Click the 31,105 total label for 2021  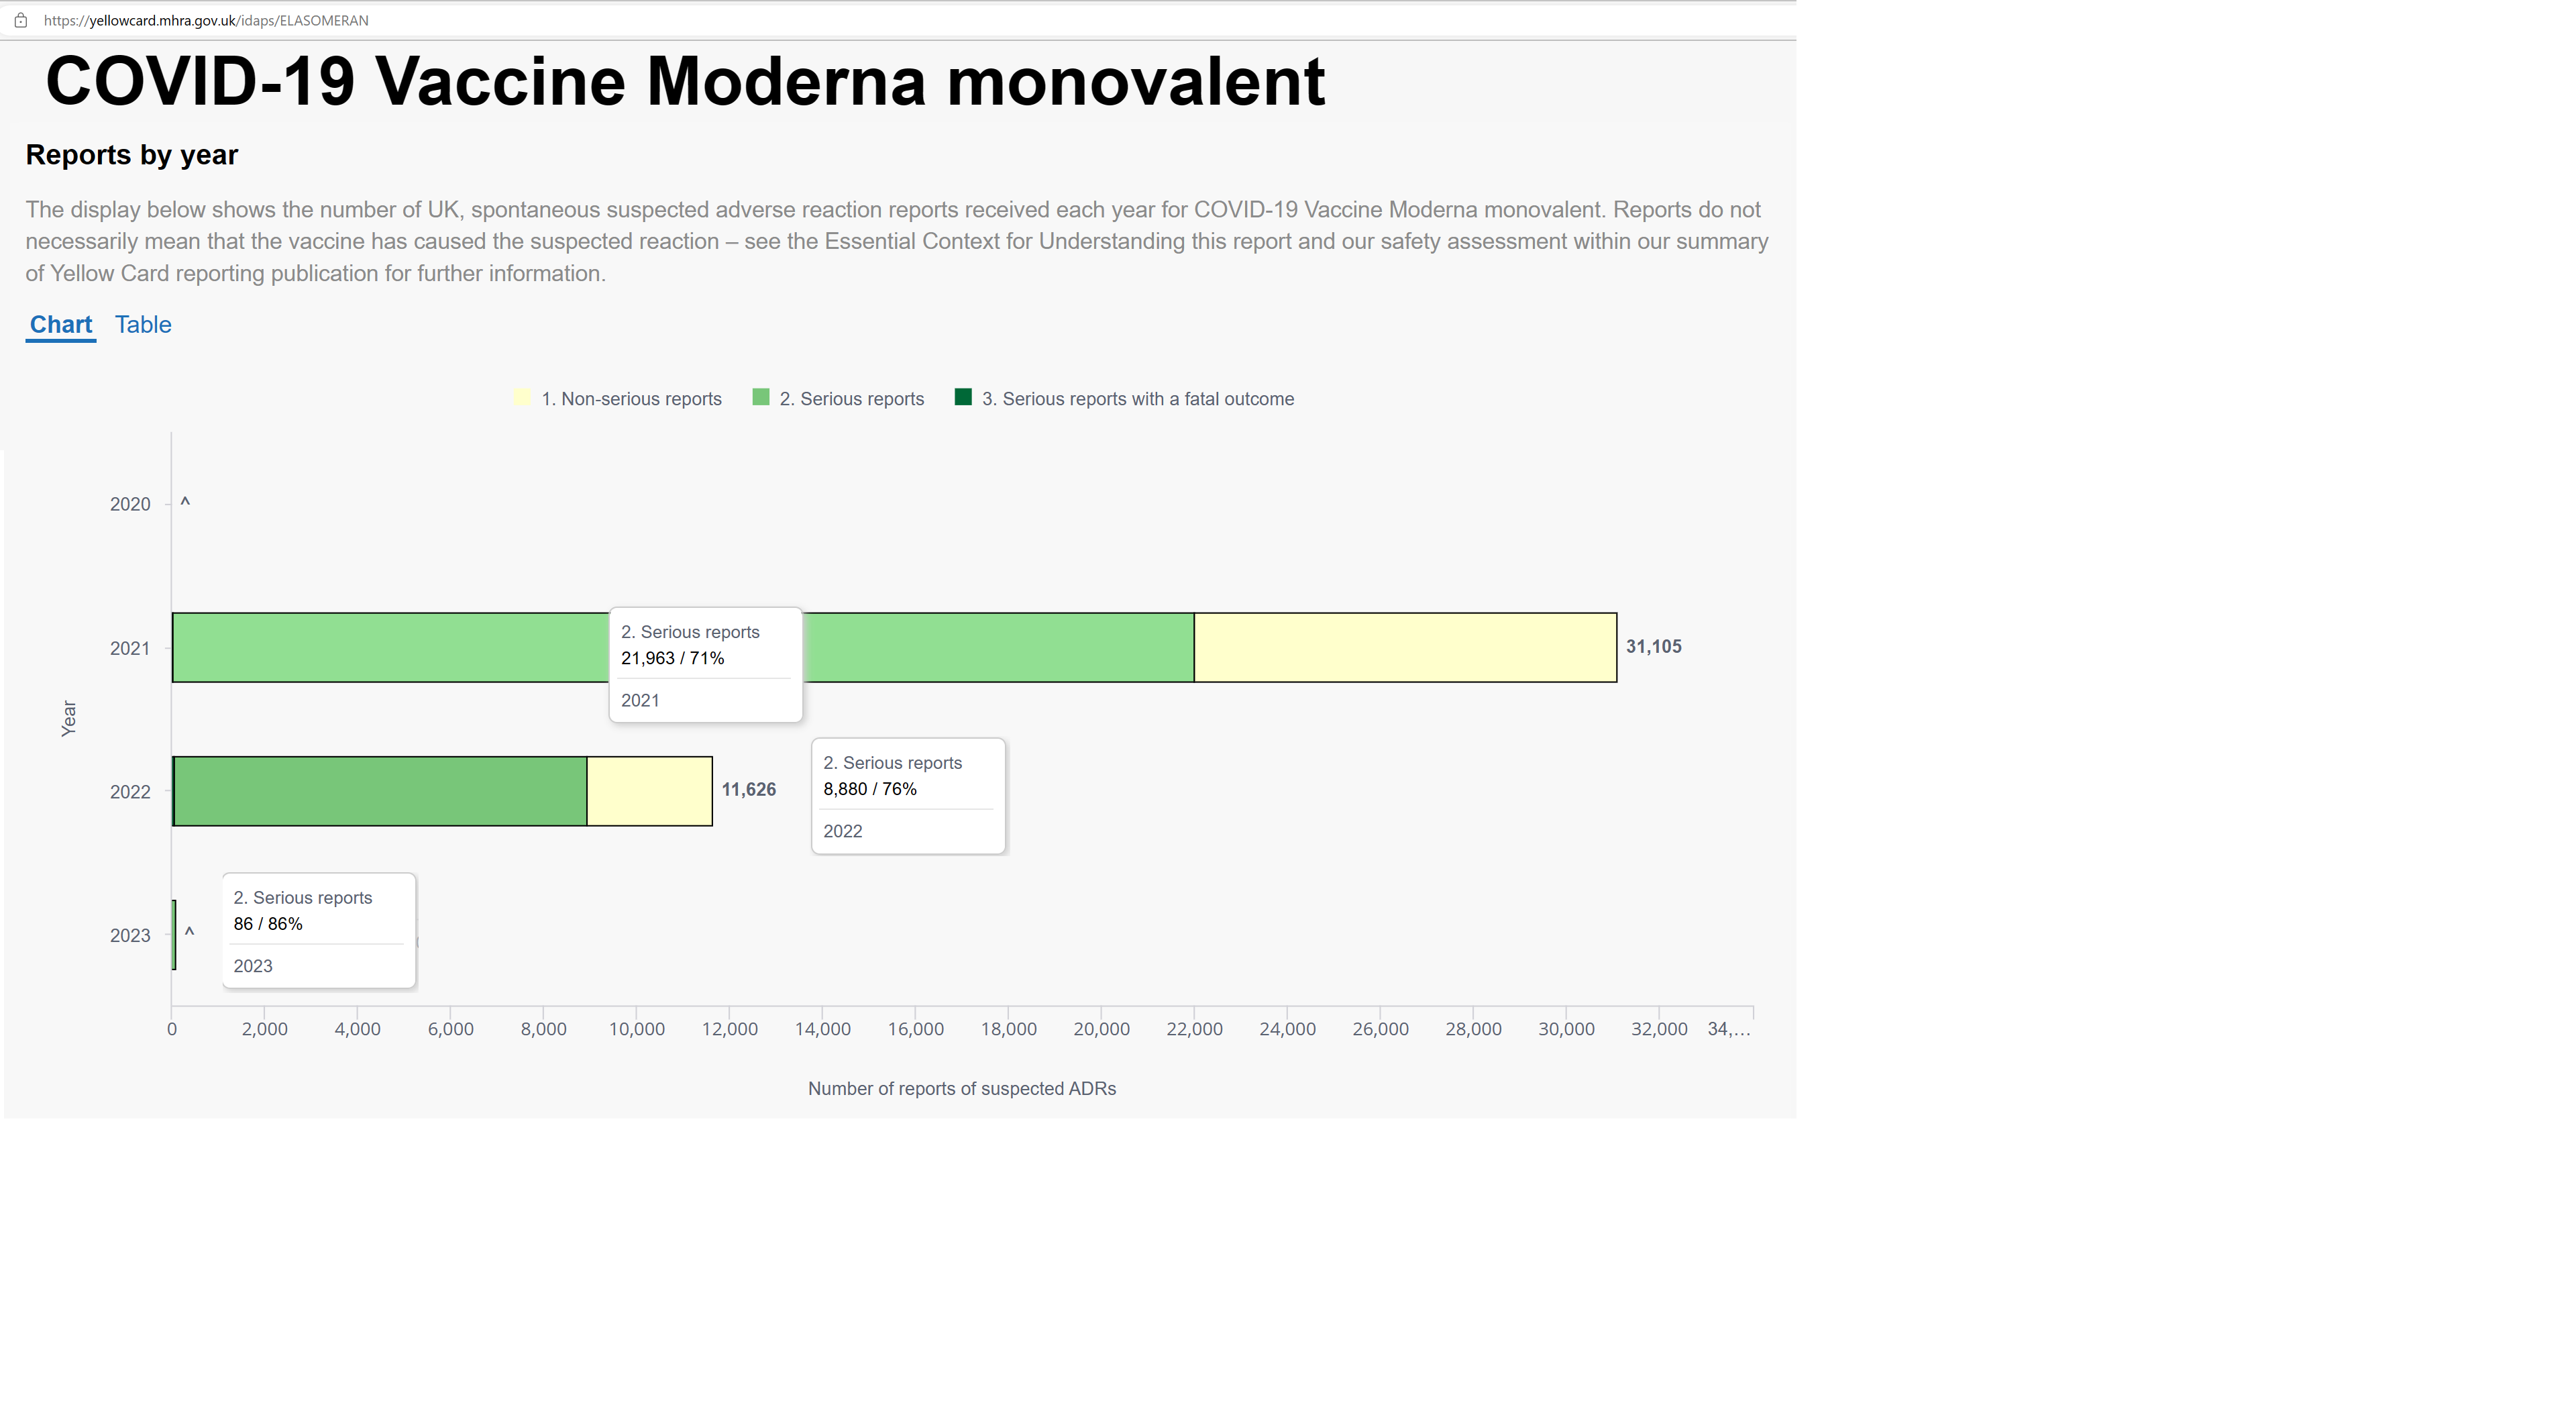click(1653, 647)
